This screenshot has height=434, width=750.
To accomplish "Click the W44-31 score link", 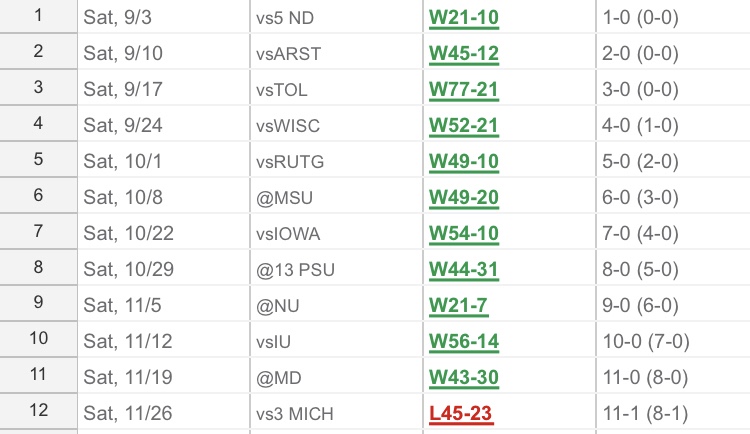I will point(463,268).
